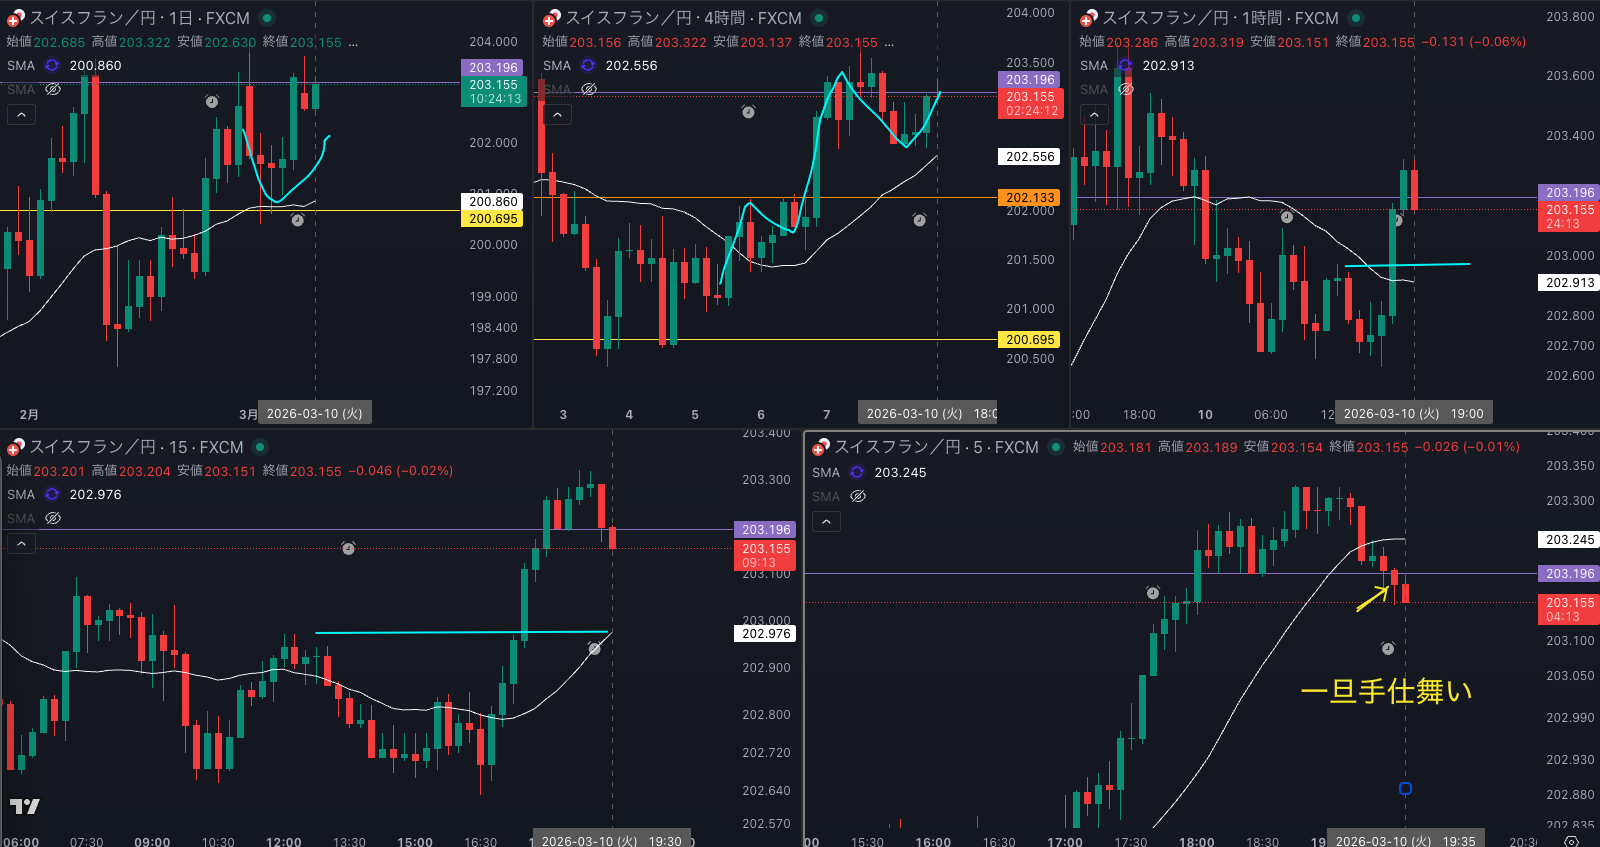Unhide the second SMA on the 5-minute chart
The image size is (1600, 847).
[x=858, y=496]
